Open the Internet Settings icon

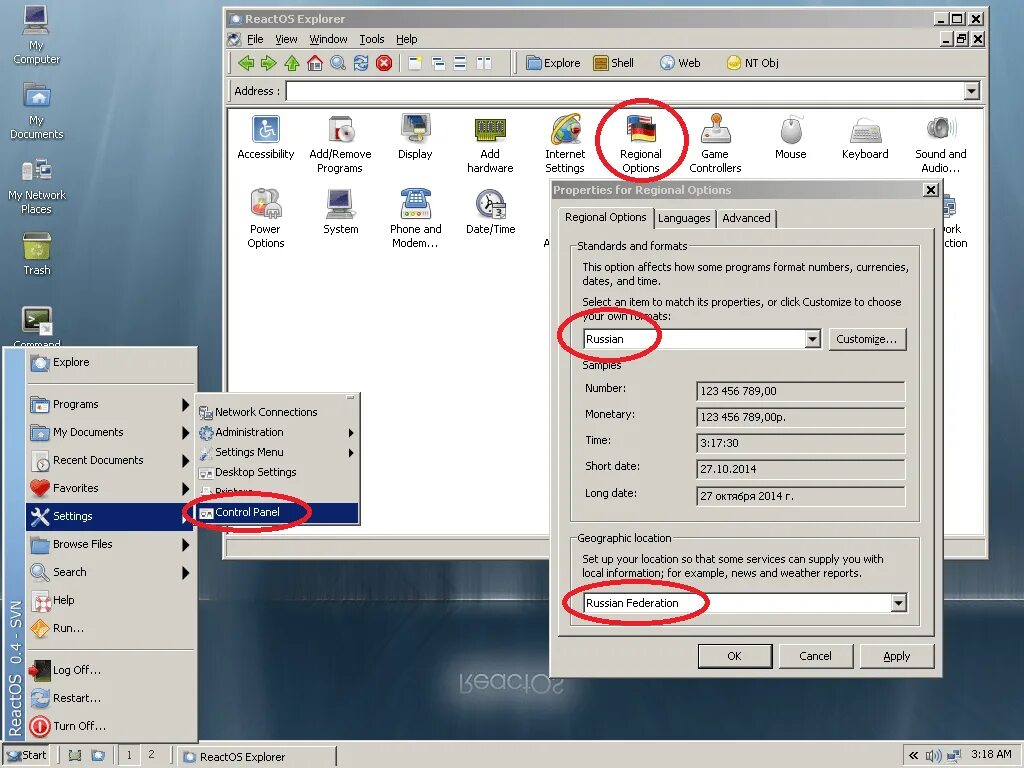(565, 144)
